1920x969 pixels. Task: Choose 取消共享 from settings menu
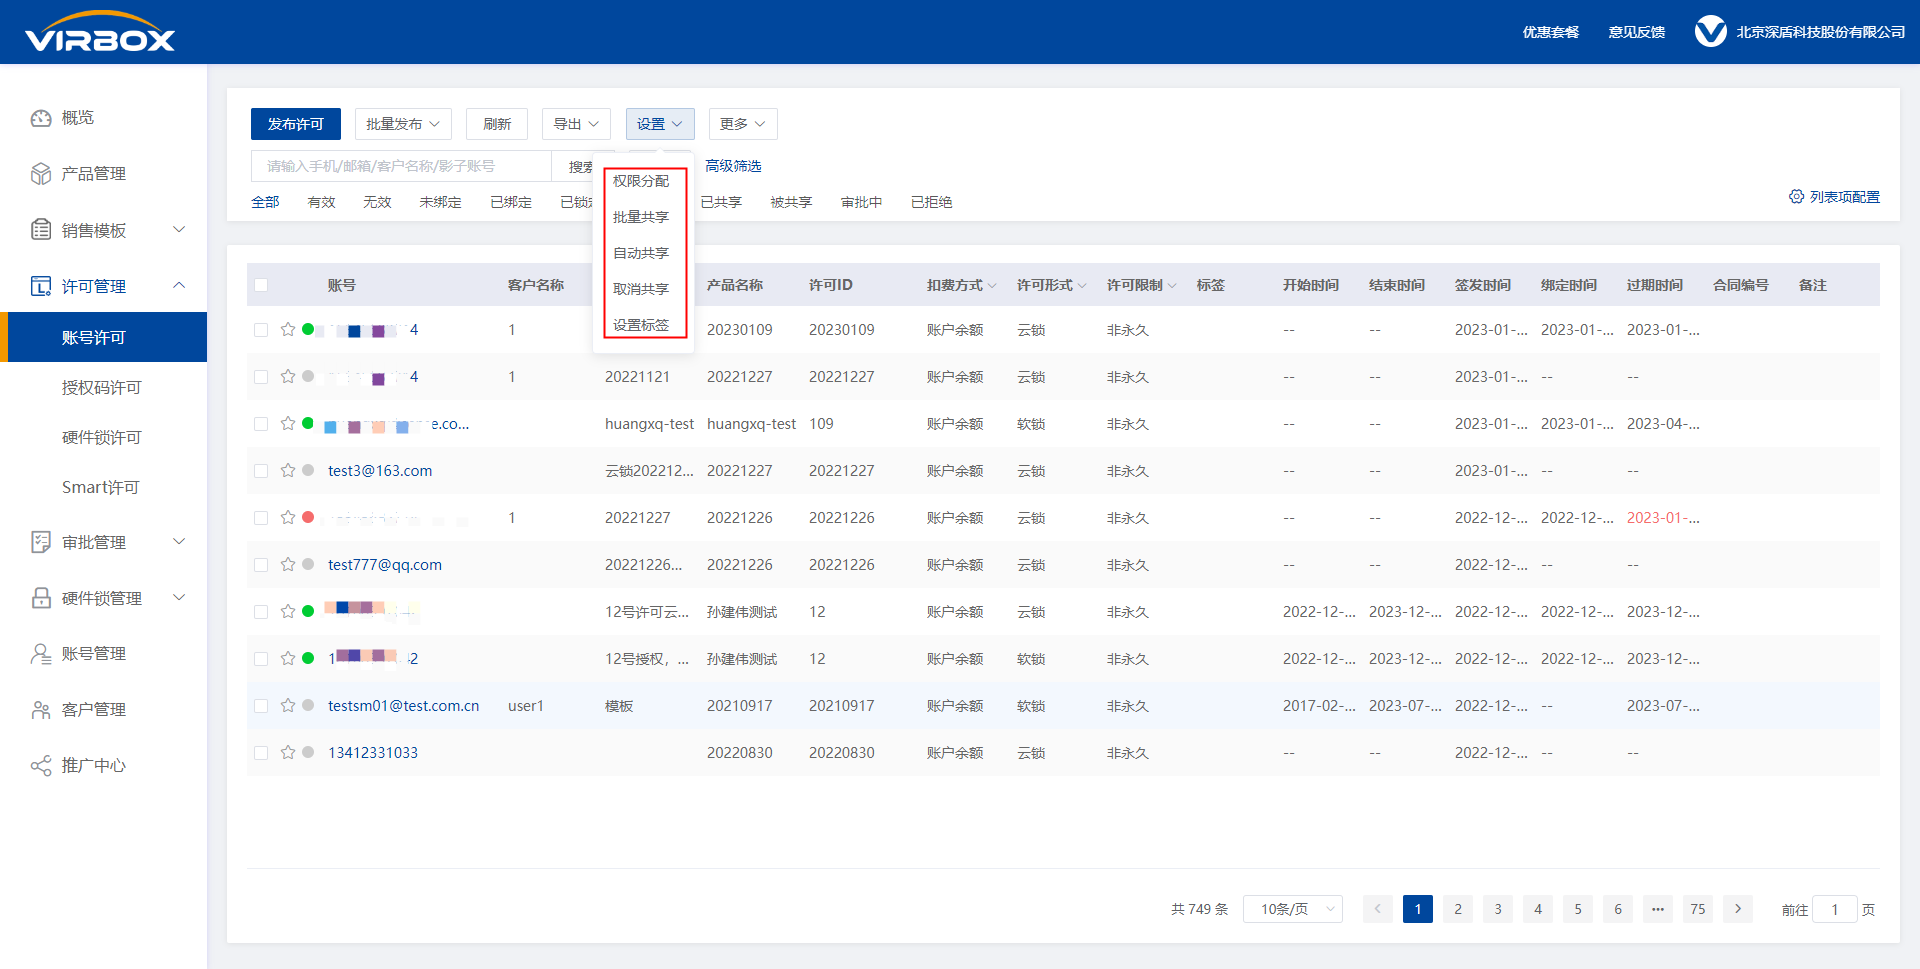click(x=641, y=289)
